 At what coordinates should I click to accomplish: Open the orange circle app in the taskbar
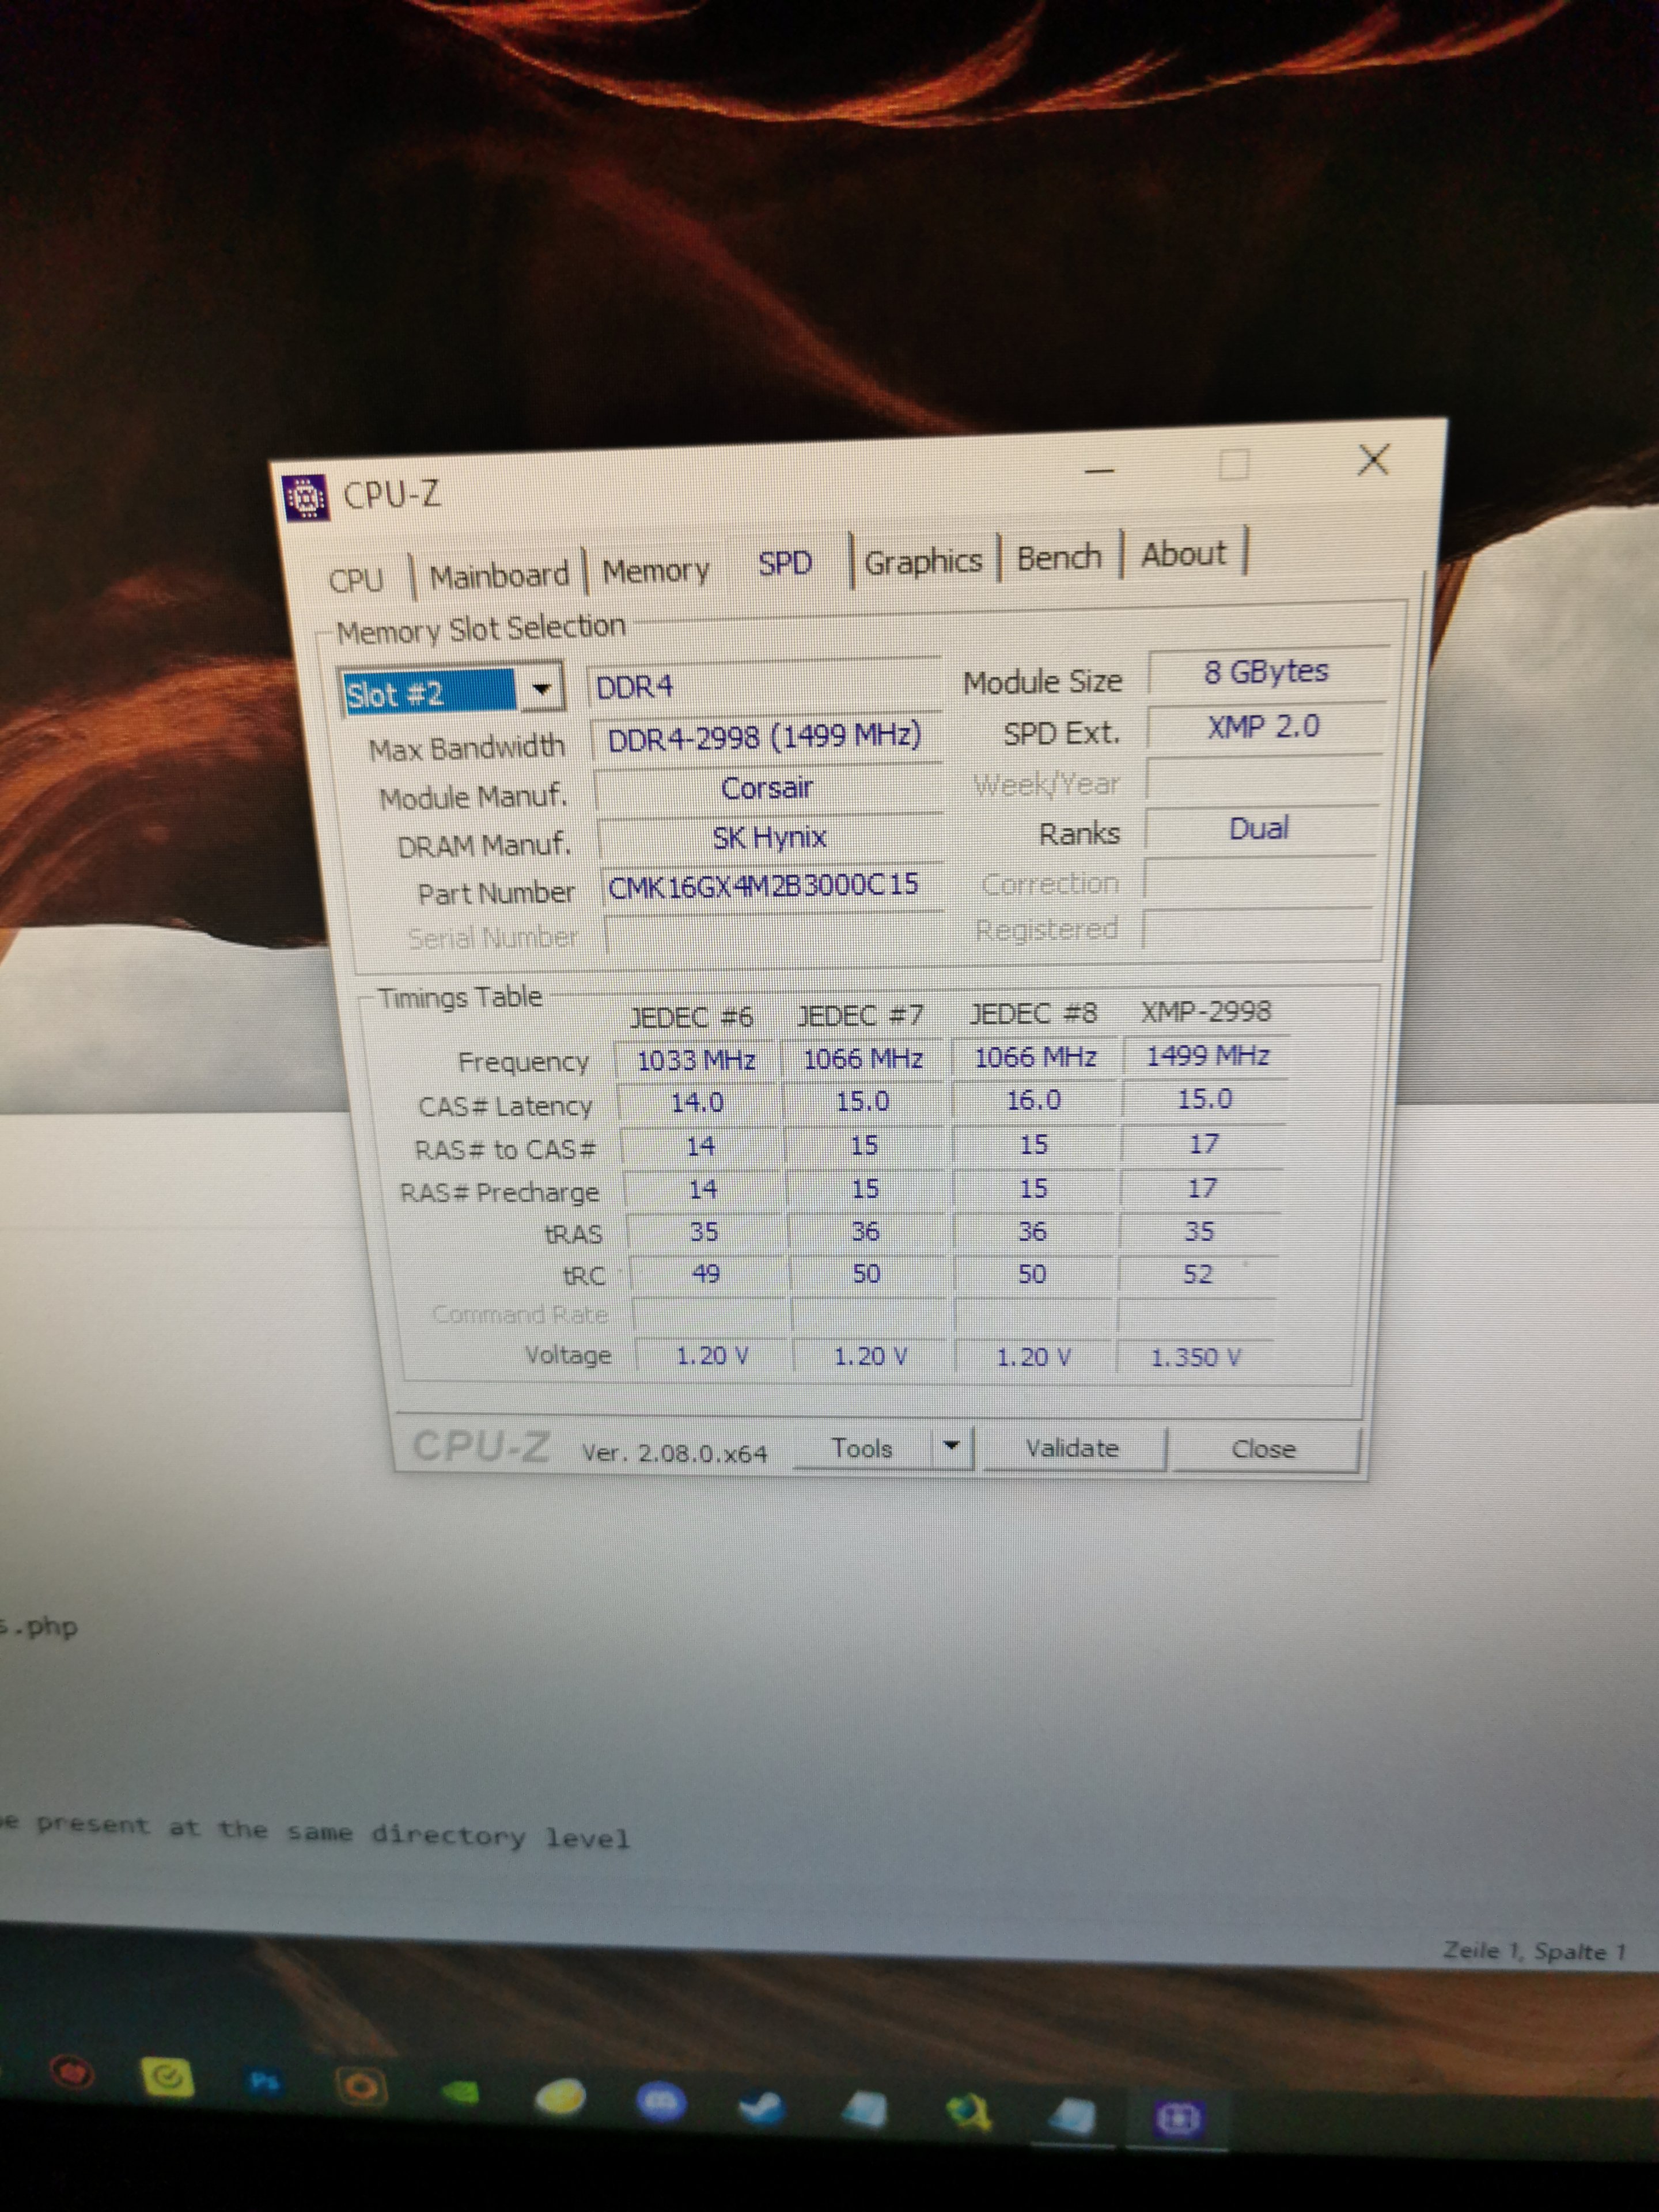point(361,2086)
